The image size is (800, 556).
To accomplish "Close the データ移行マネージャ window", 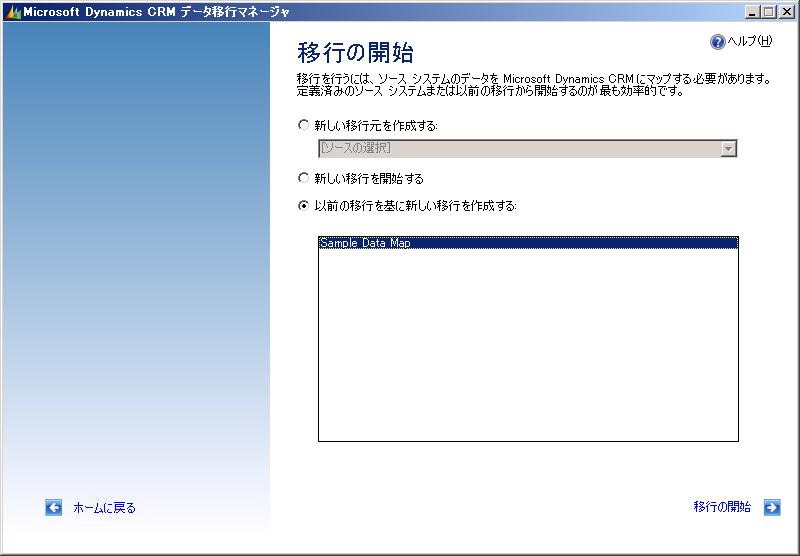I will pyautogui.click(x=787, y=12).
